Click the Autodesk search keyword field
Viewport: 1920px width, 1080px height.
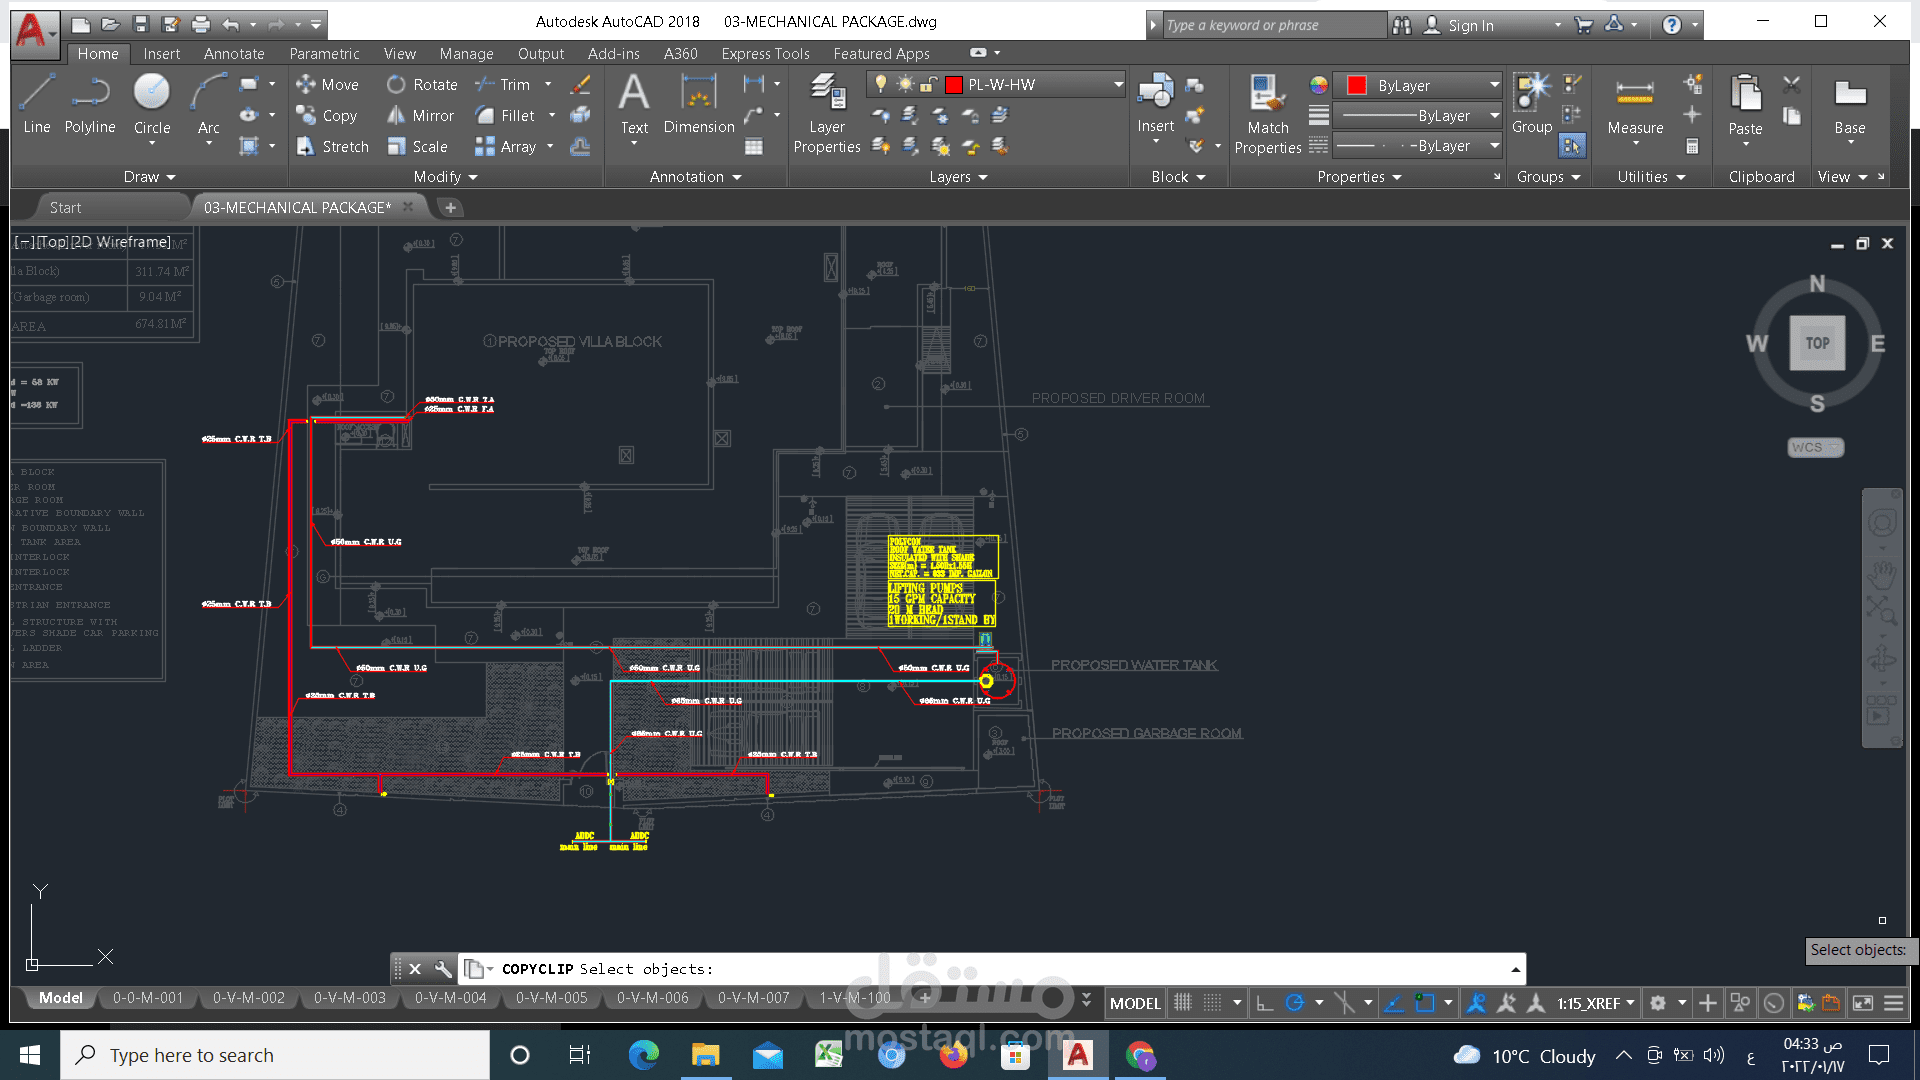pyautogui.click(x=1274, y=25)
